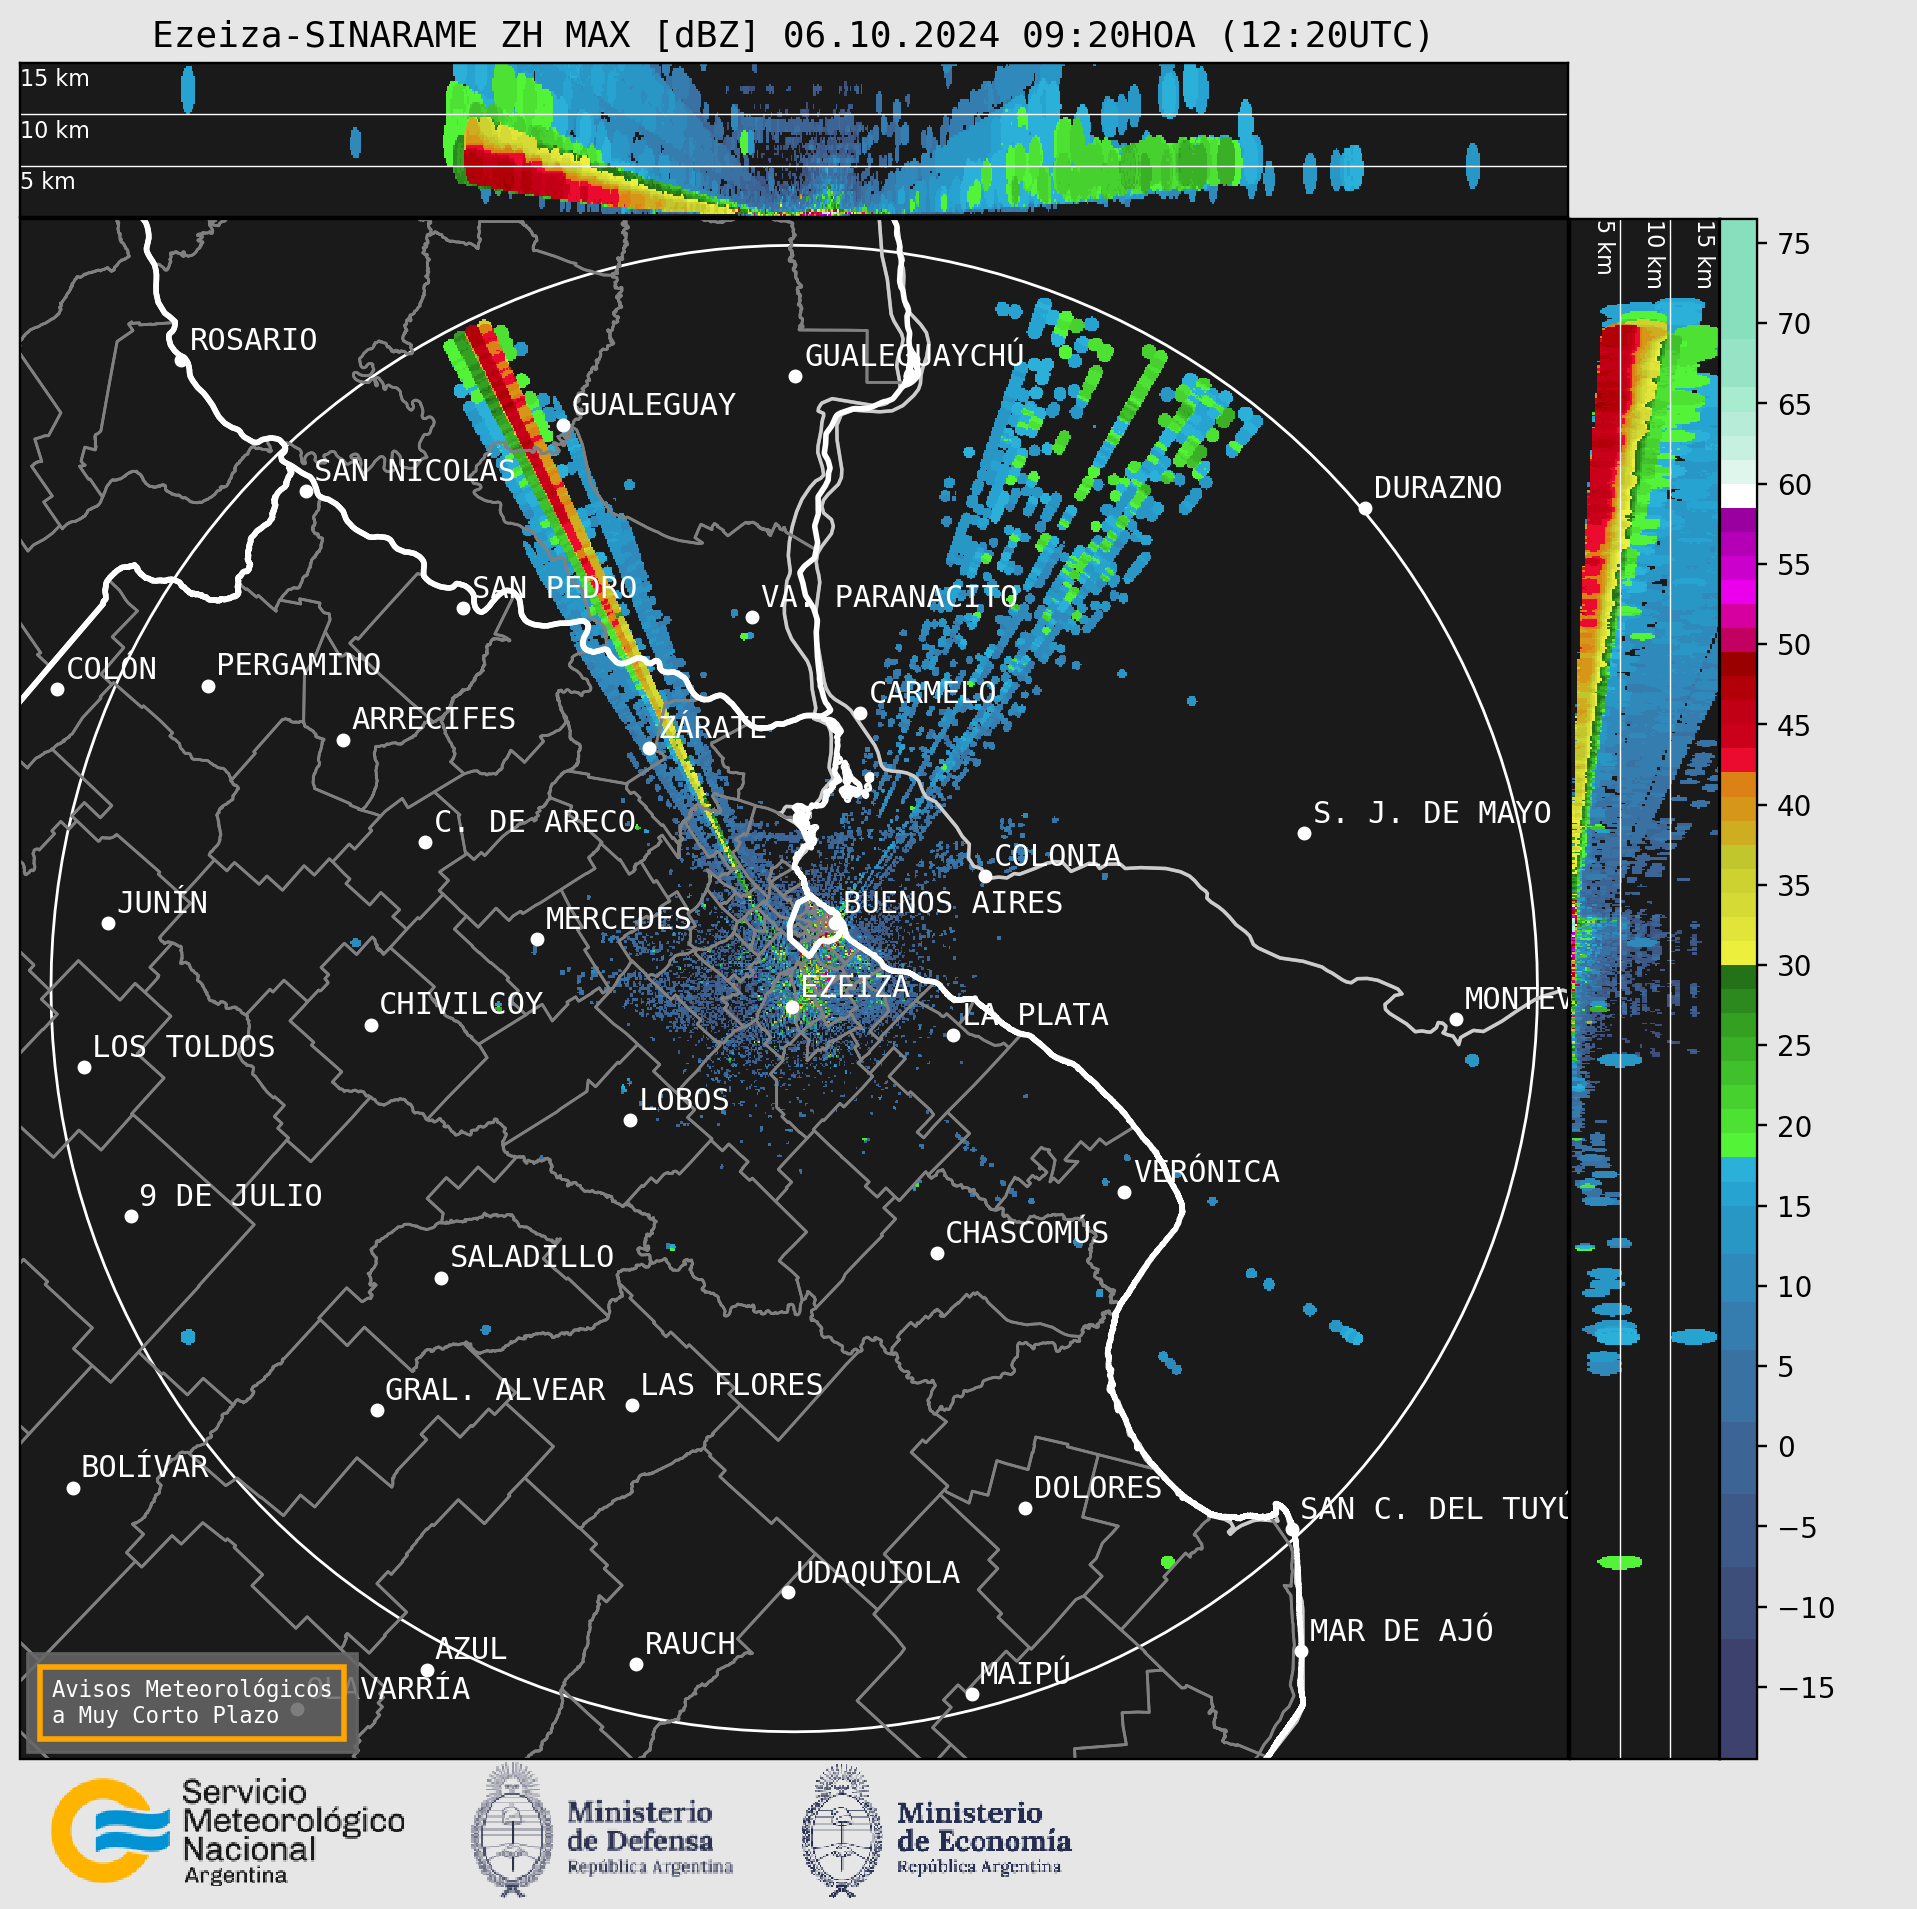The height and width of the screenshot is (1909, 1917).
Task: Click the Dolores city marker
Action: tap(1025, 1508)
